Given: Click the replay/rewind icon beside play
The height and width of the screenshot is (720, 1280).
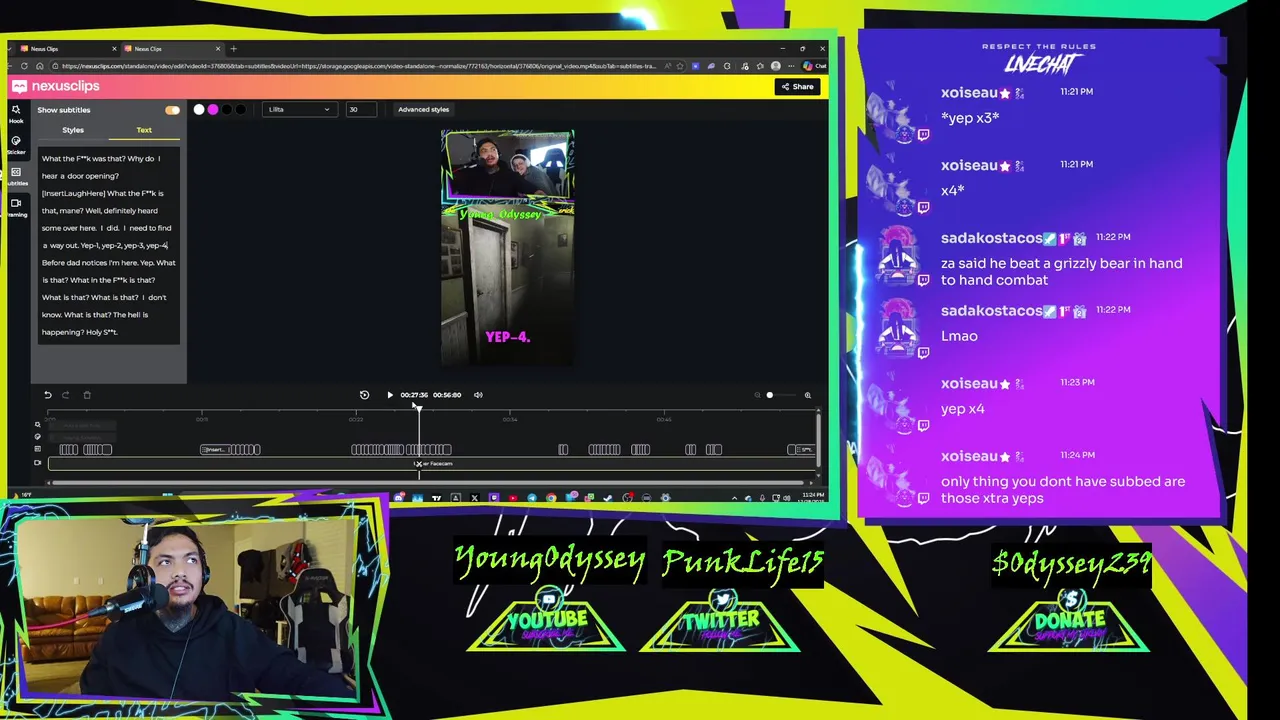Looking at the screenshot, I should pyautogui.click(x=364, y=395).
